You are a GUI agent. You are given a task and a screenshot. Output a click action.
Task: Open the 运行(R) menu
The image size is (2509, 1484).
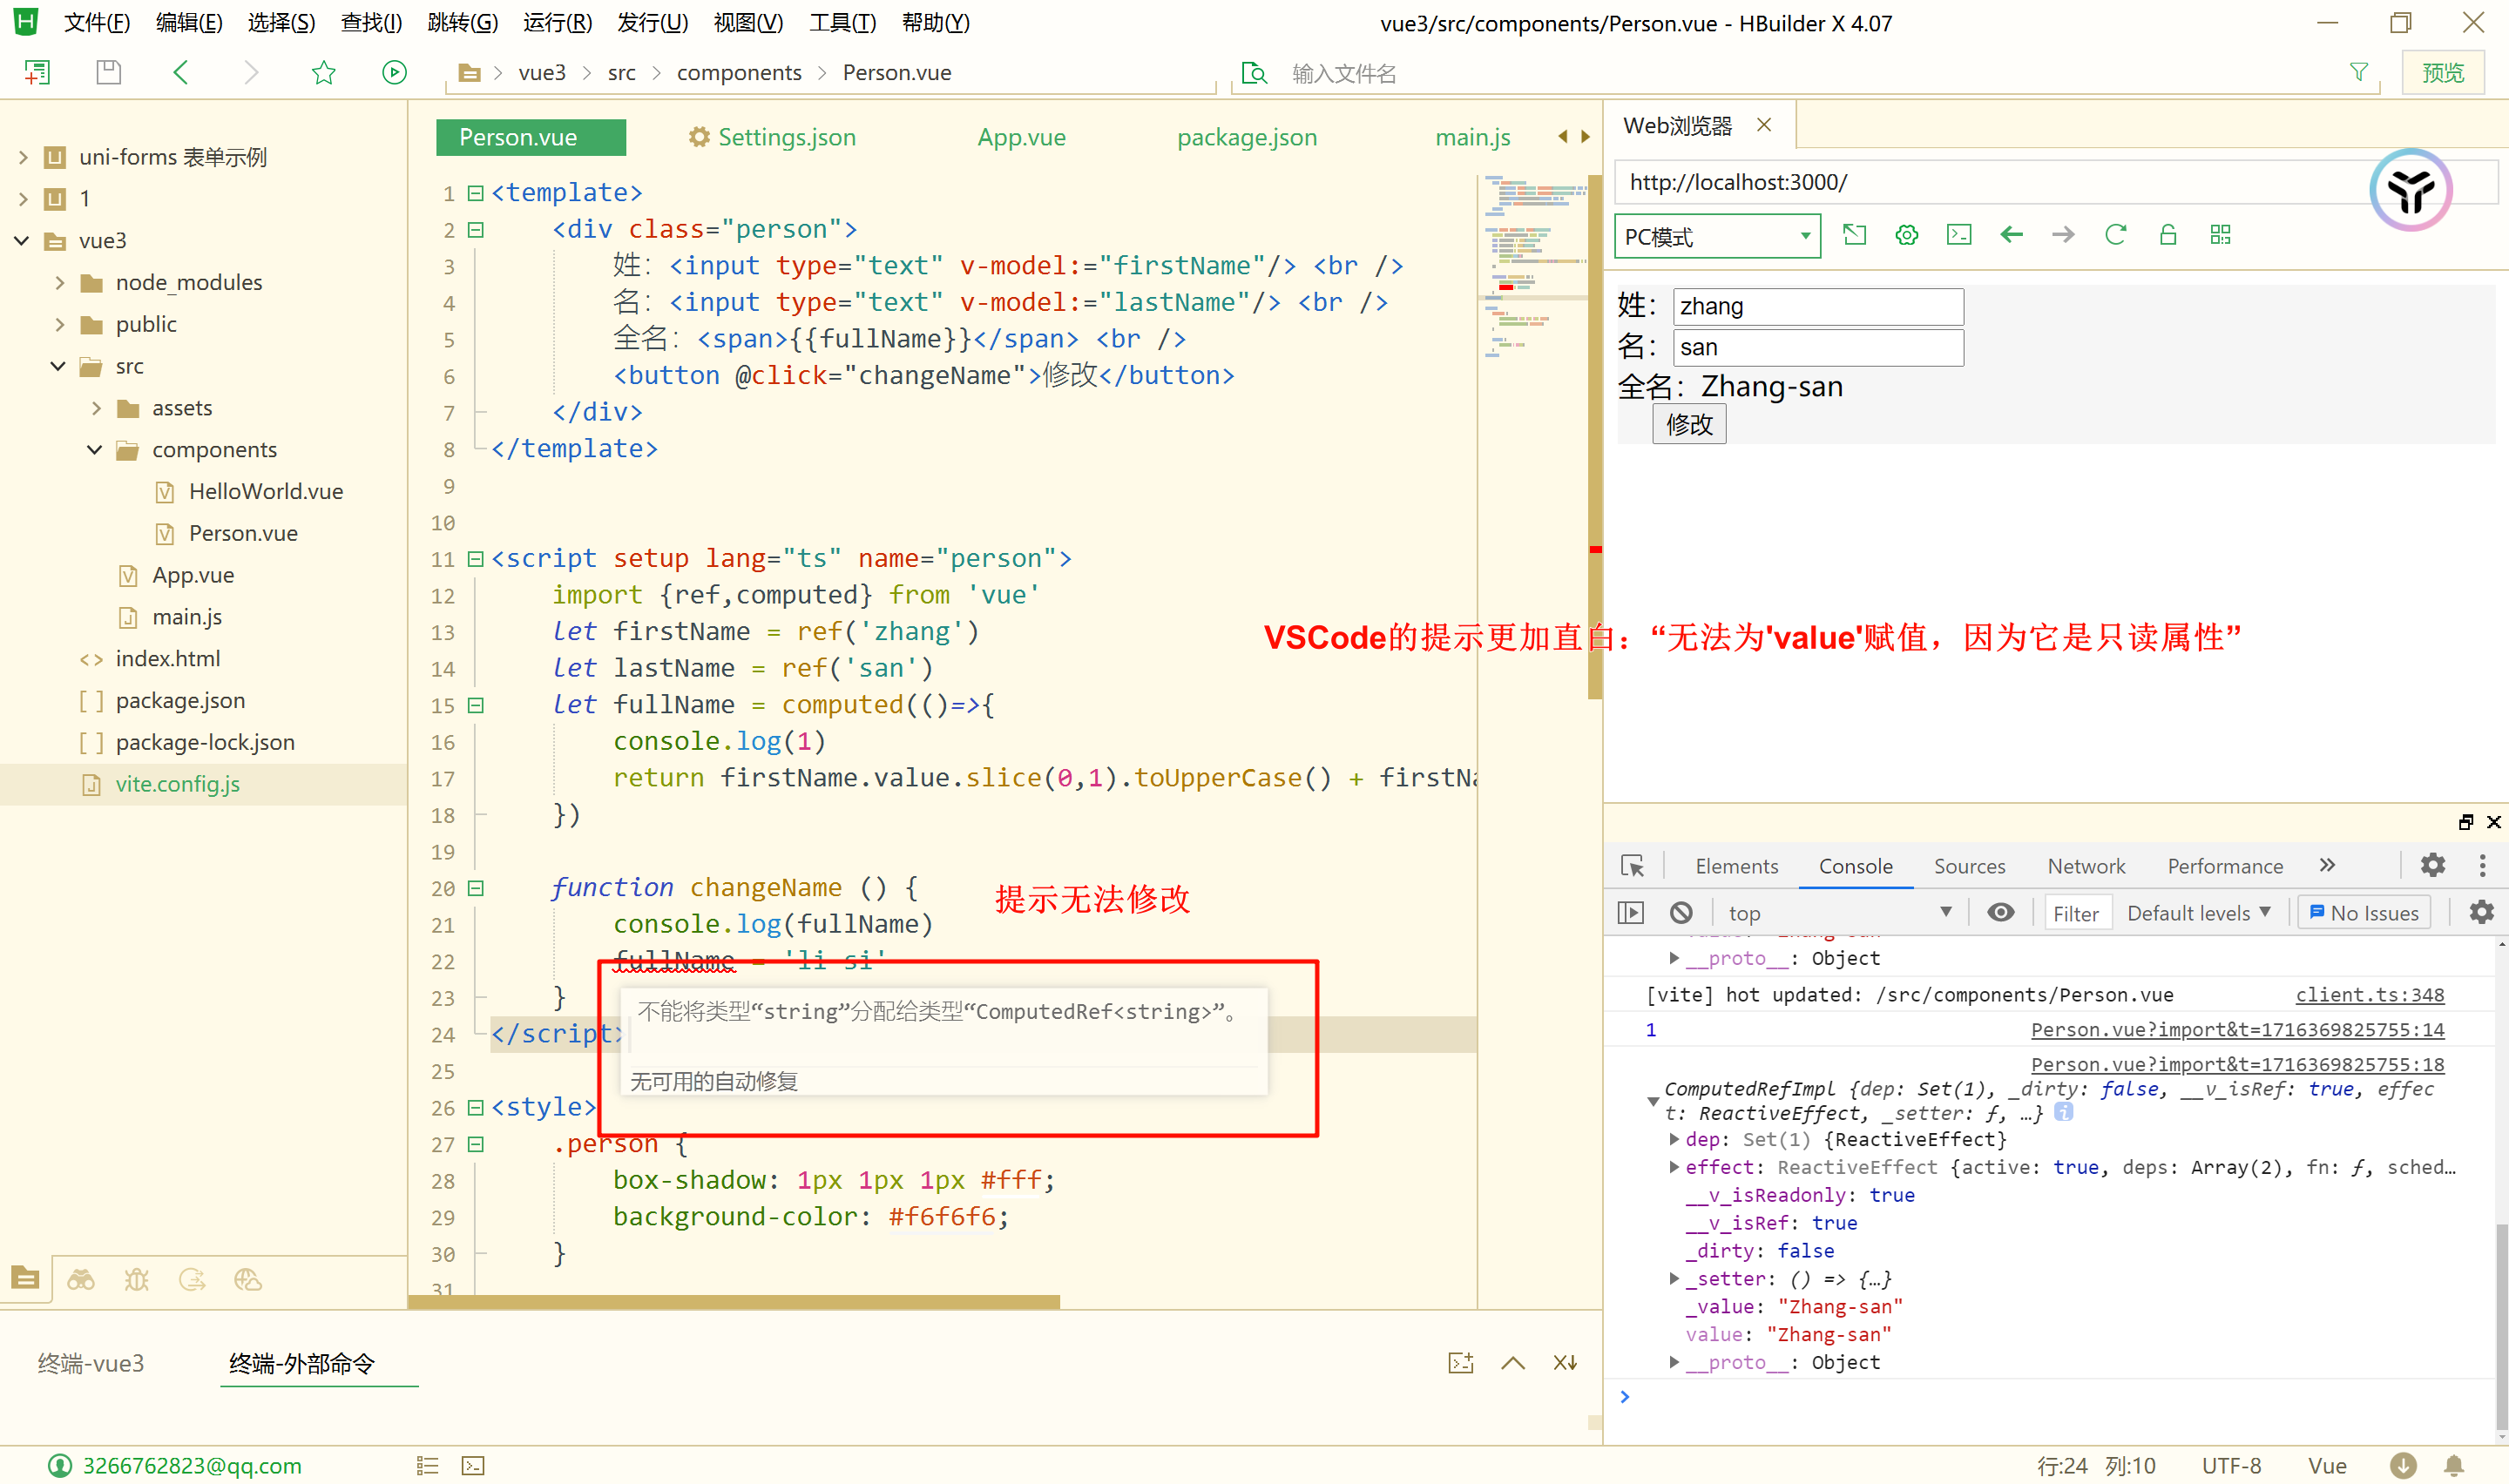[557, 22]
